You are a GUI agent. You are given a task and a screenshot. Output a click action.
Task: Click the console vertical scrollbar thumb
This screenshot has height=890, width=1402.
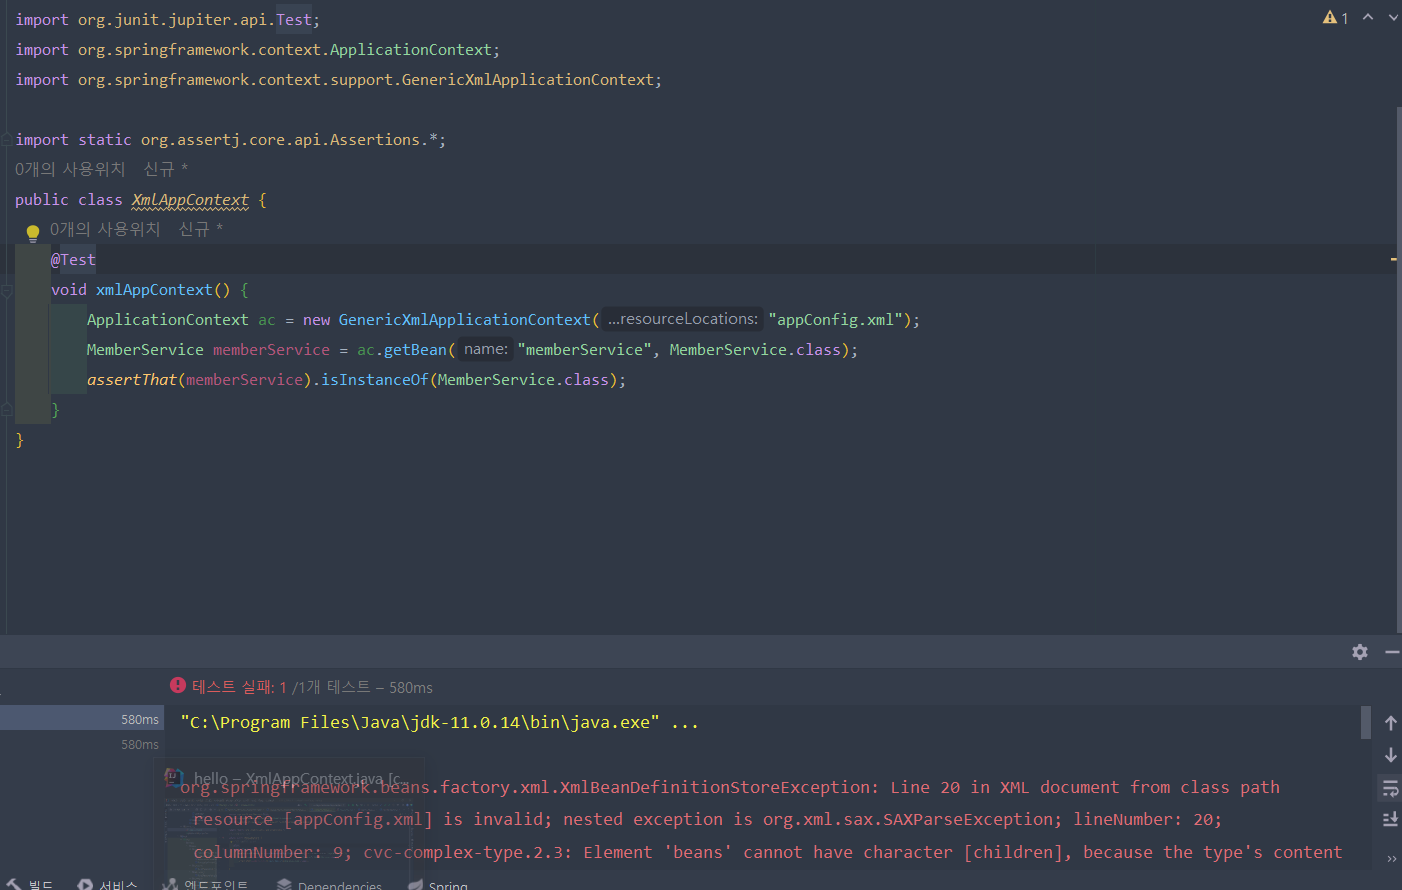coord(1366,722)
